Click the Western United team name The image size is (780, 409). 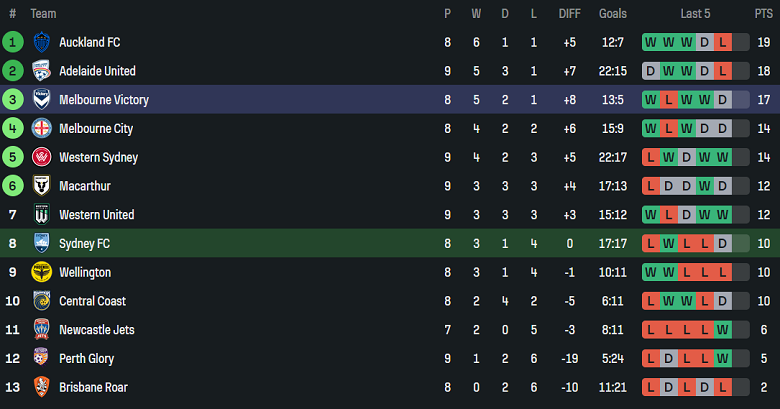point(97,215)
